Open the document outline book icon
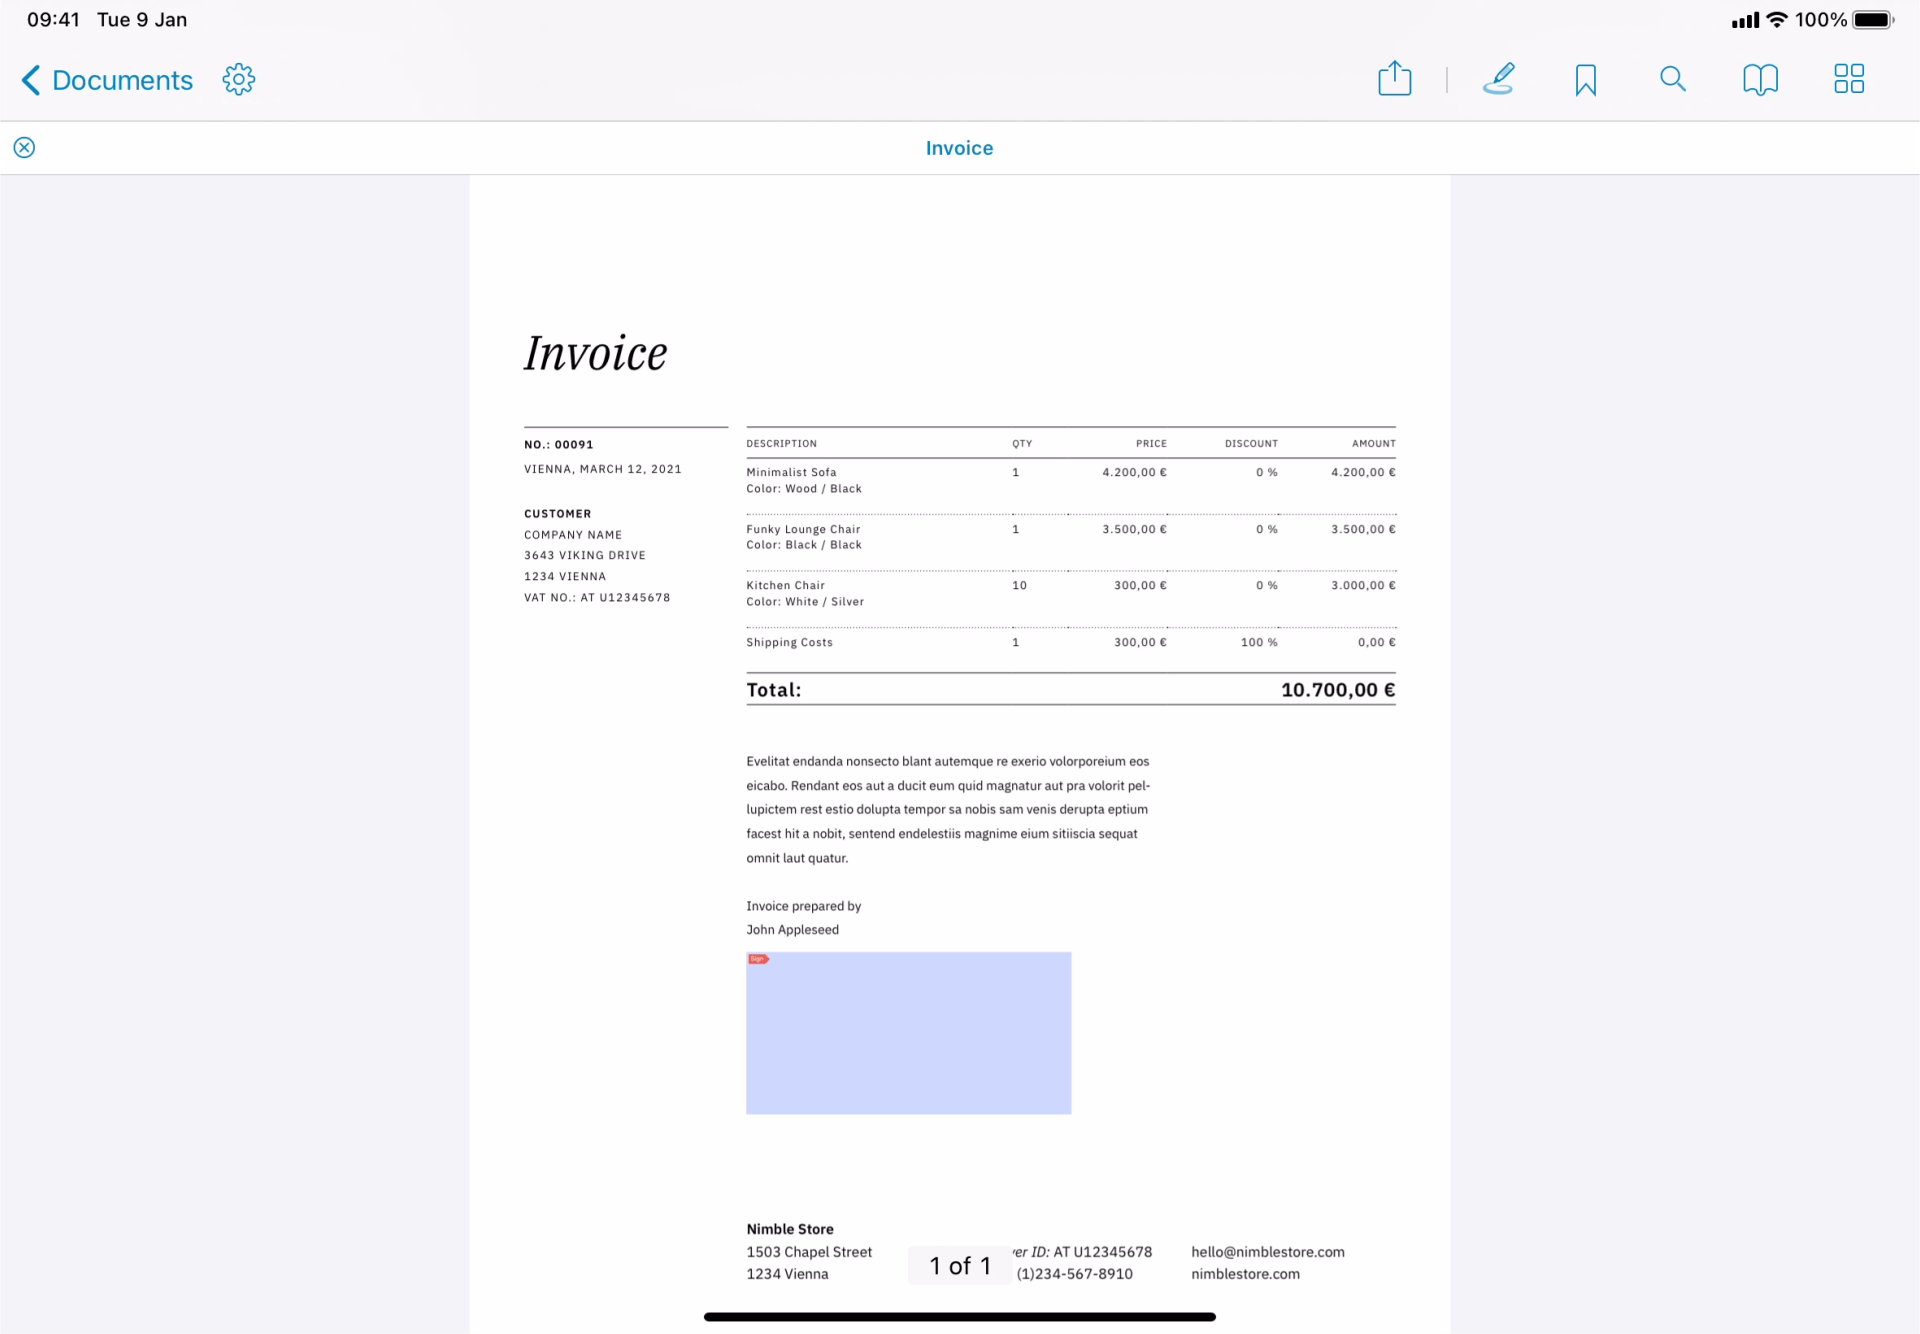1920x1334 pixels. tap(1760, 79)
